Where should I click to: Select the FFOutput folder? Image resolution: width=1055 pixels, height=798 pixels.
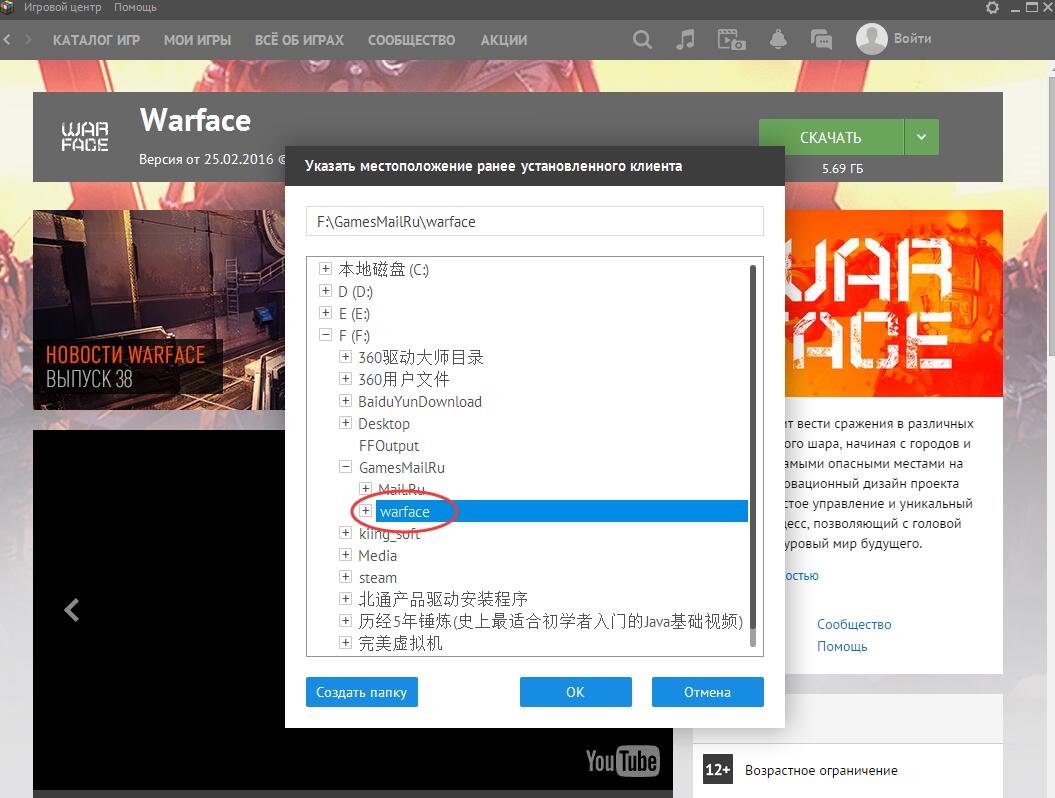(x=389, y=445)
